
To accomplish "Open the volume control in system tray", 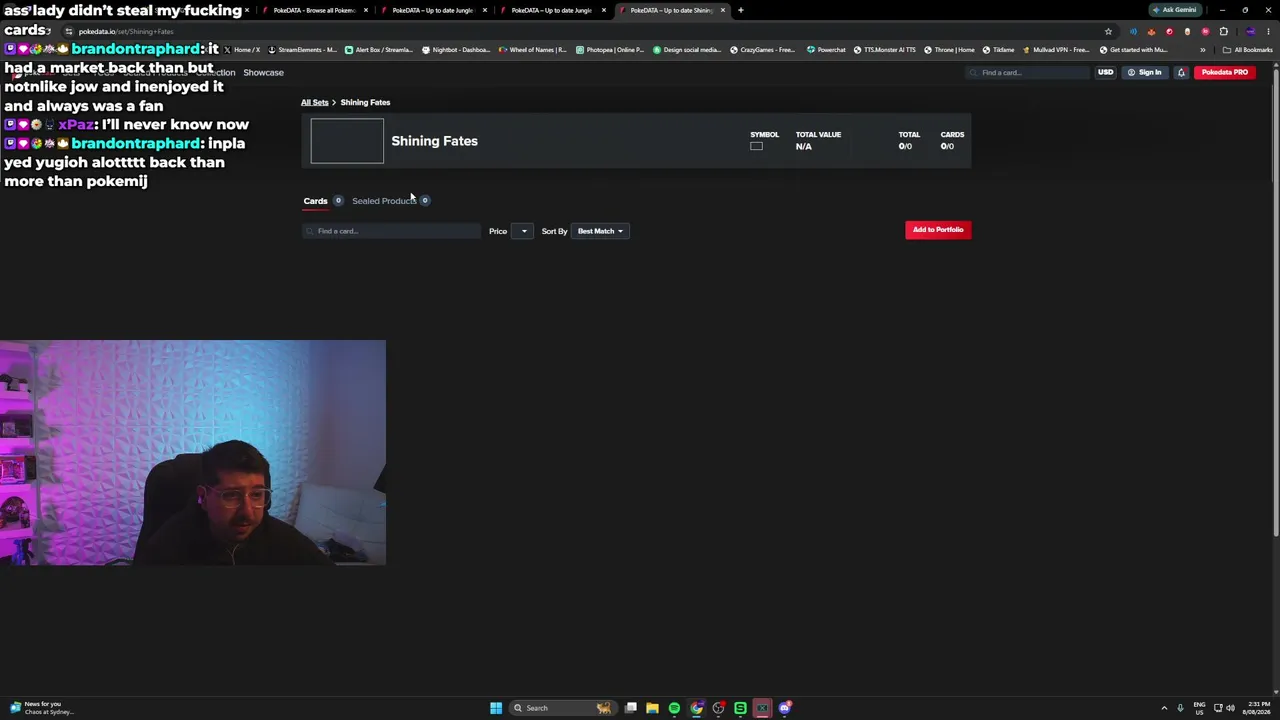I will click(x=1230, y=708).
